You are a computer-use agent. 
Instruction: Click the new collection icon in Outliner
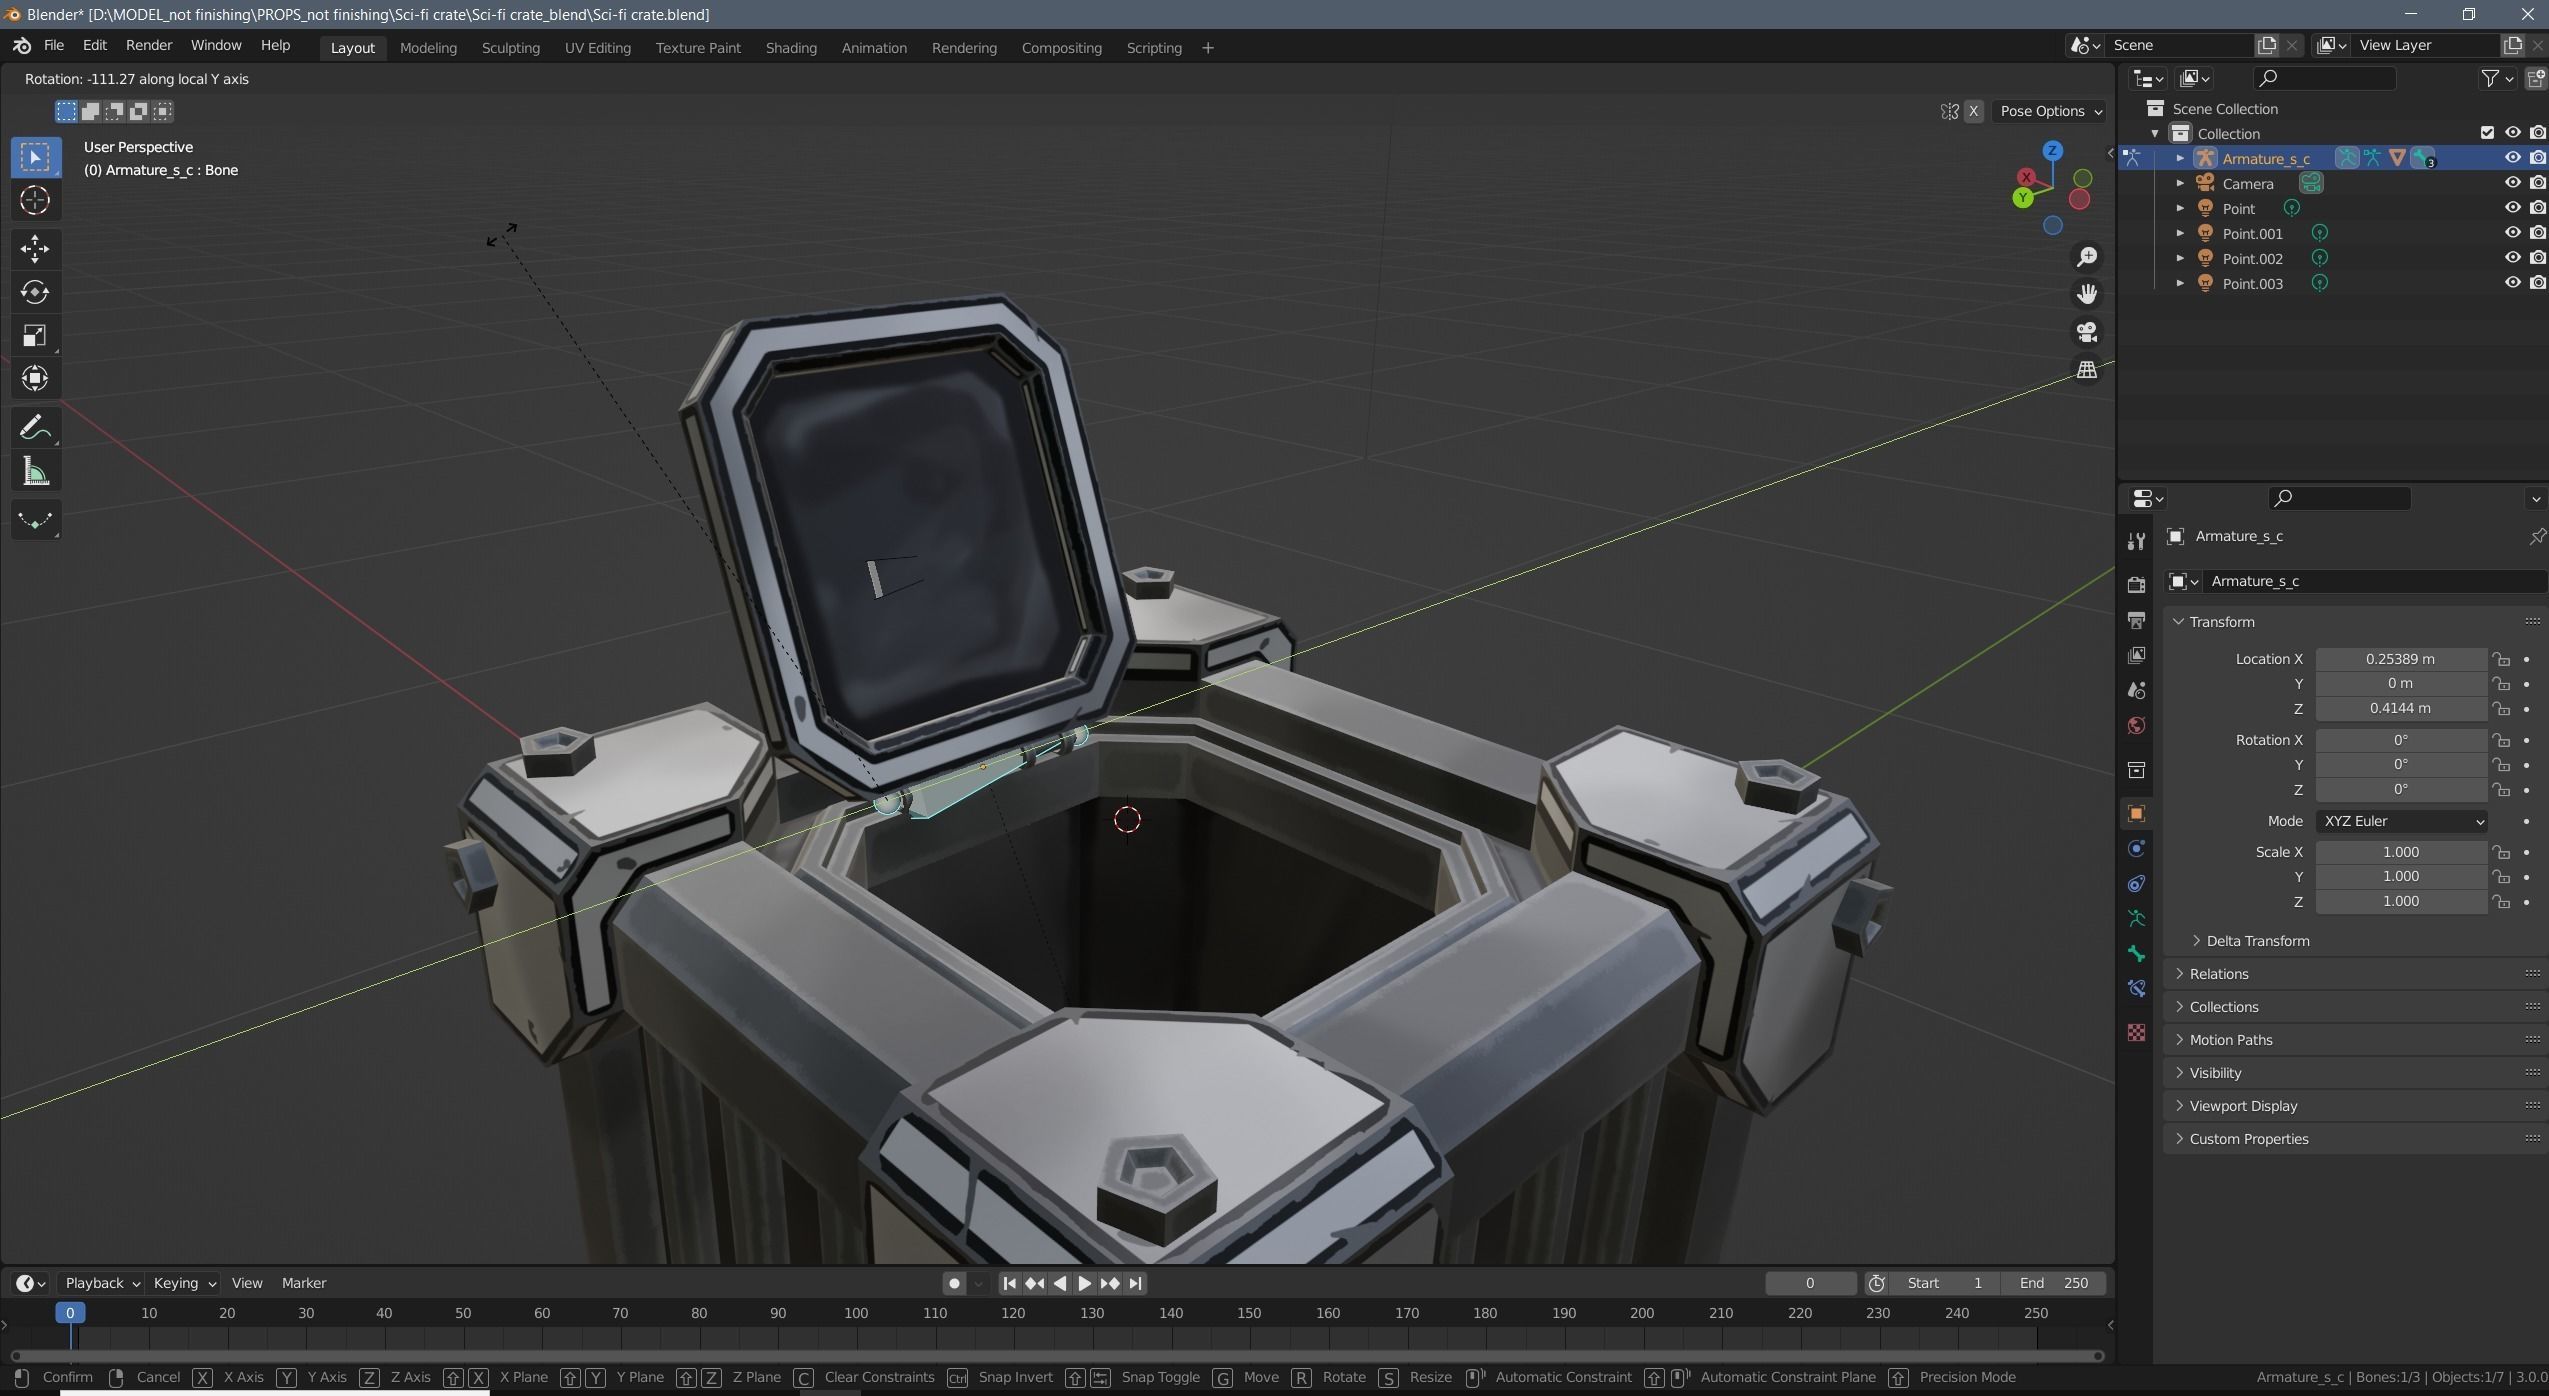point(2536,78)
